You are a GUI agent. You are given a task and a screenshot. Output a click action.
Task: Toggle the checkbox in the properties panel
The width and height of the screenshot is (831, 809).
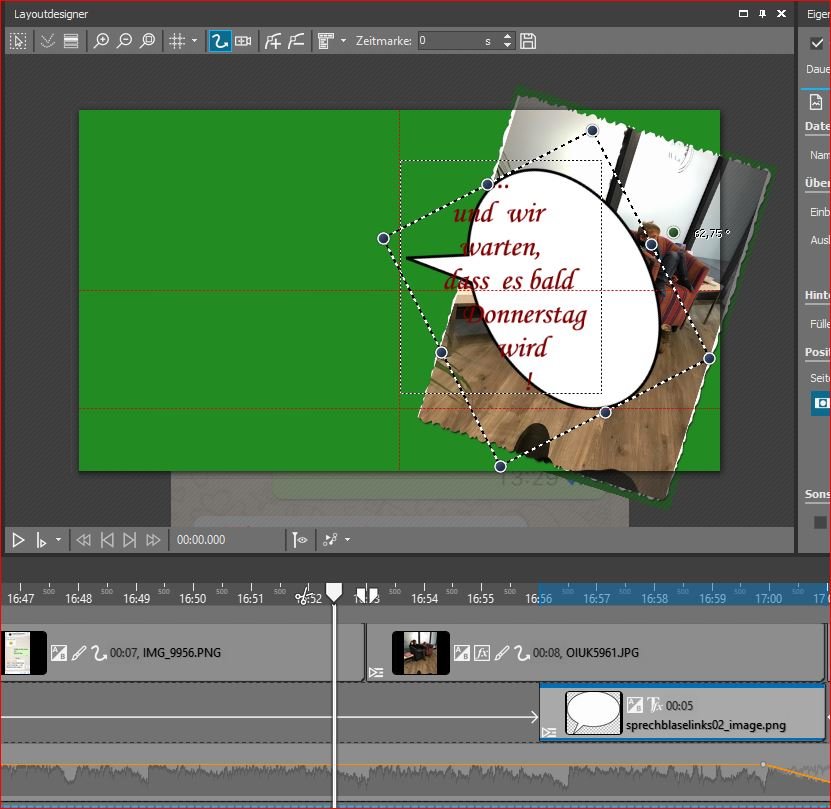pyautogui.click(x=817, y=42)
